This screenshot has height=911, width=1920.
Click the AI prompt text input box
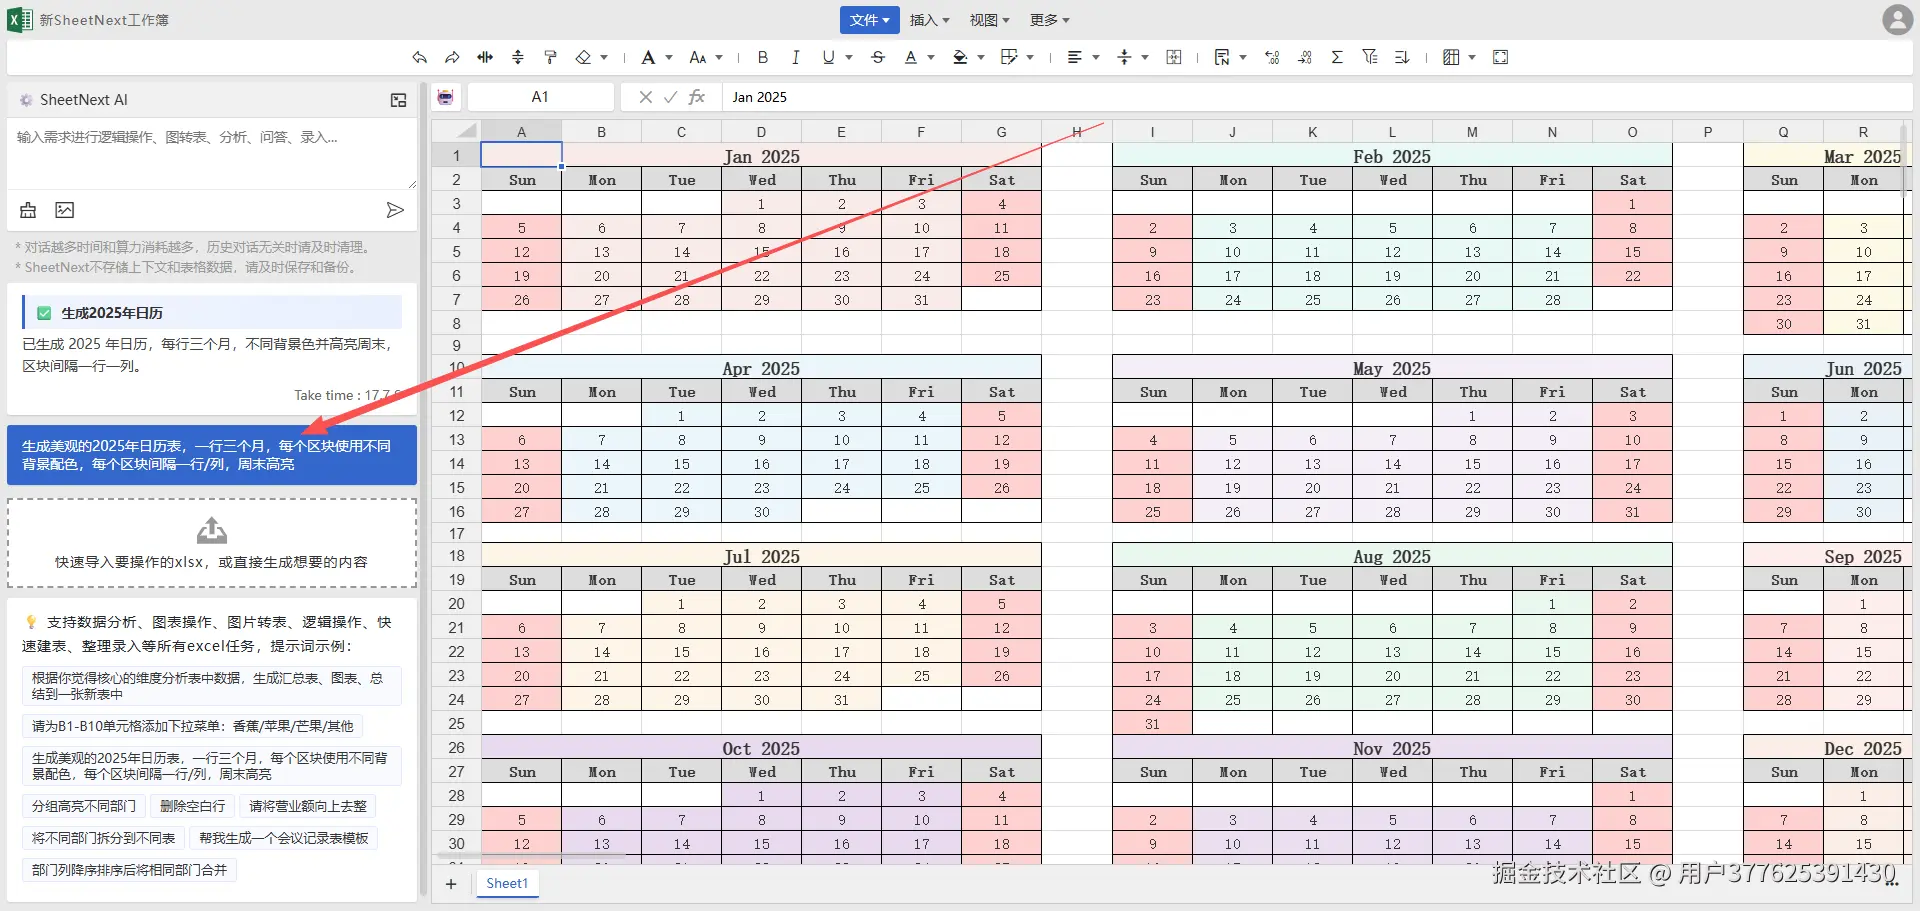tap(212, 155)
